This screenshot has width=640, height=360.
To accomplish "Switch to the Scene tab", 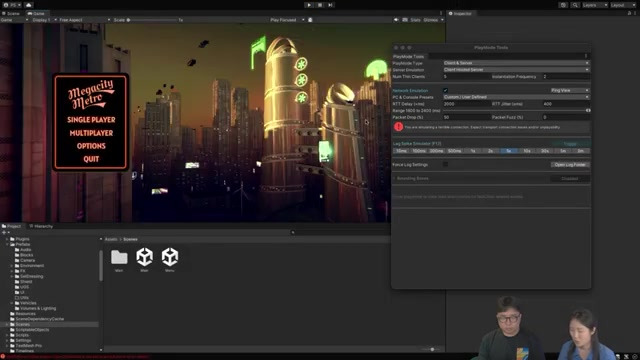I will tap(11, 13).
